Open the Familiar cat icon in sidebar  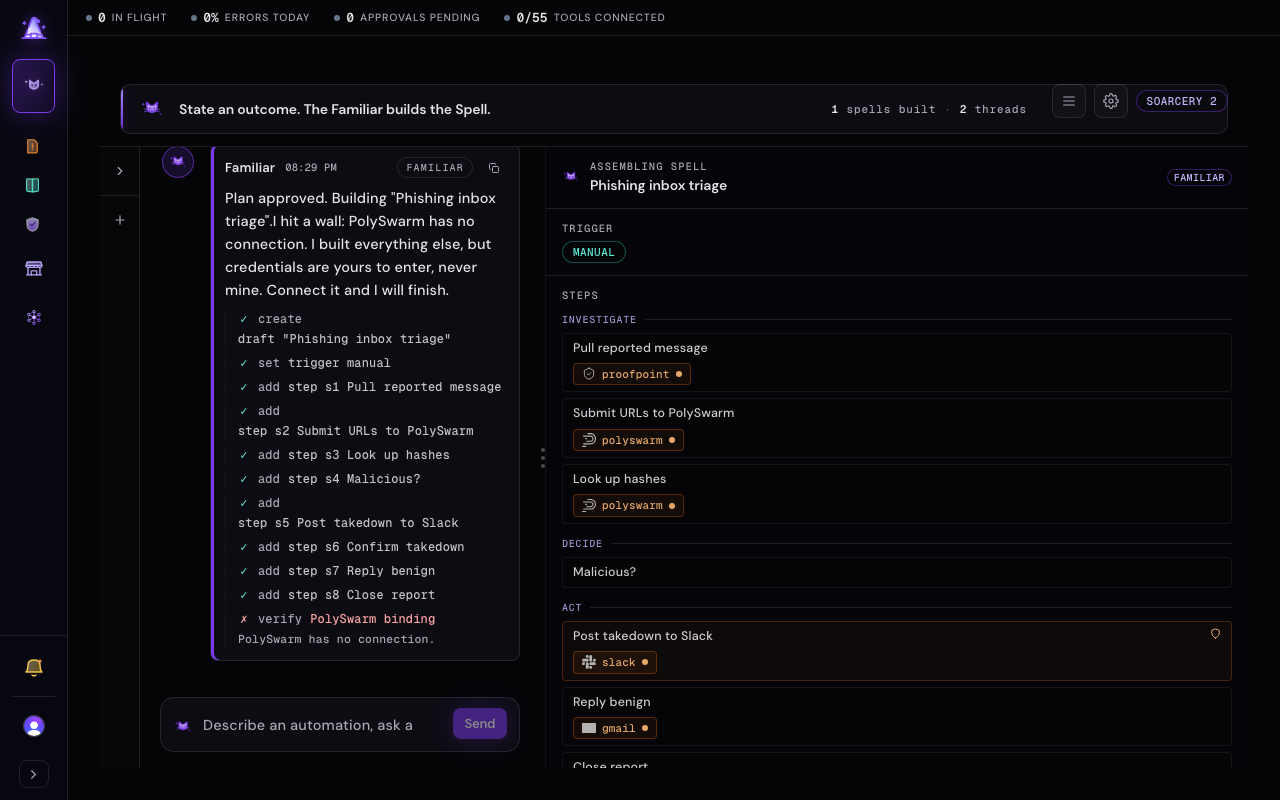coord(33,86)
